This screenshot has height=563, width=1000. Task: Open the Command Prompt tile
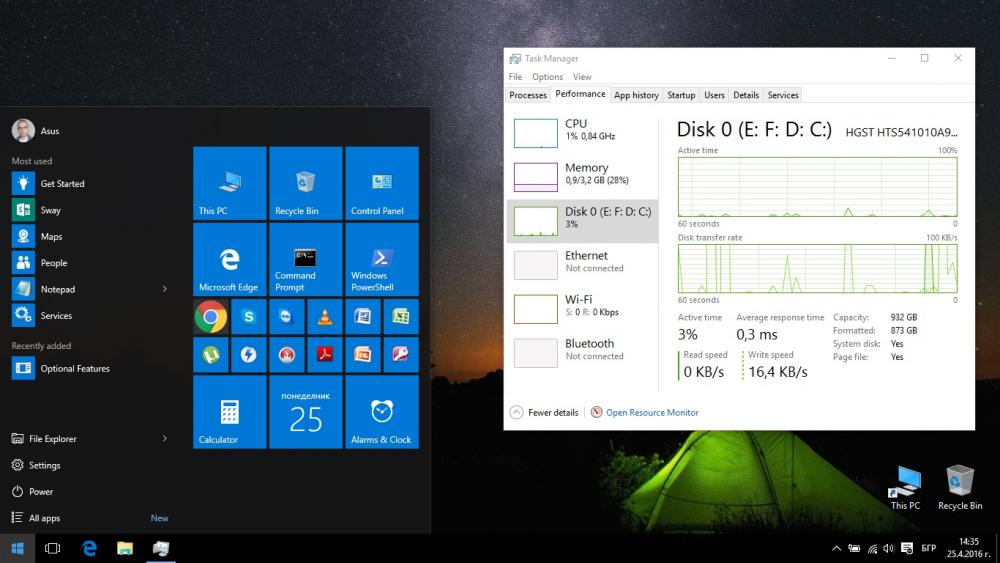click(x=305, y=260)
